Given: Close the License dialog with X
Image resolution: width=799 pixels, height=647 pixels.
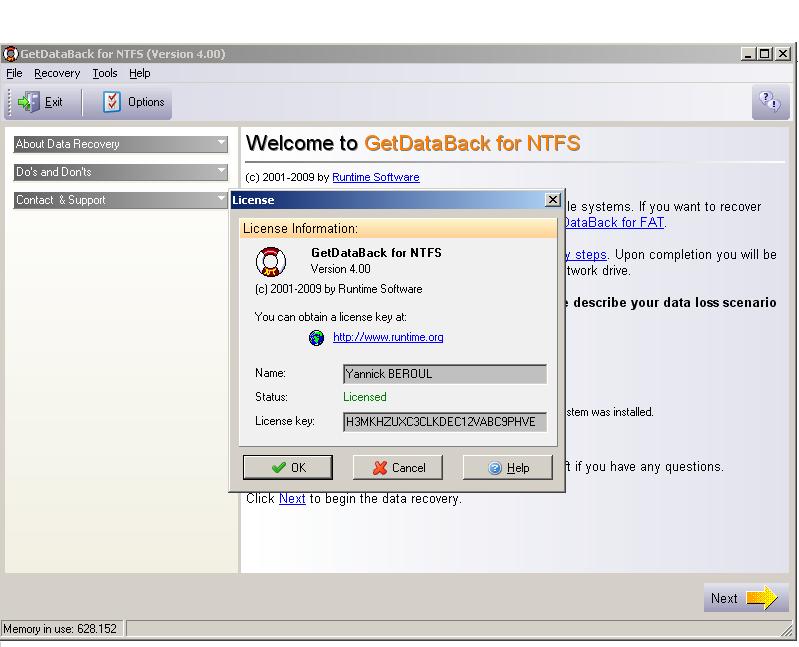Looking at the screenshot, I should [x=553, y=200].
